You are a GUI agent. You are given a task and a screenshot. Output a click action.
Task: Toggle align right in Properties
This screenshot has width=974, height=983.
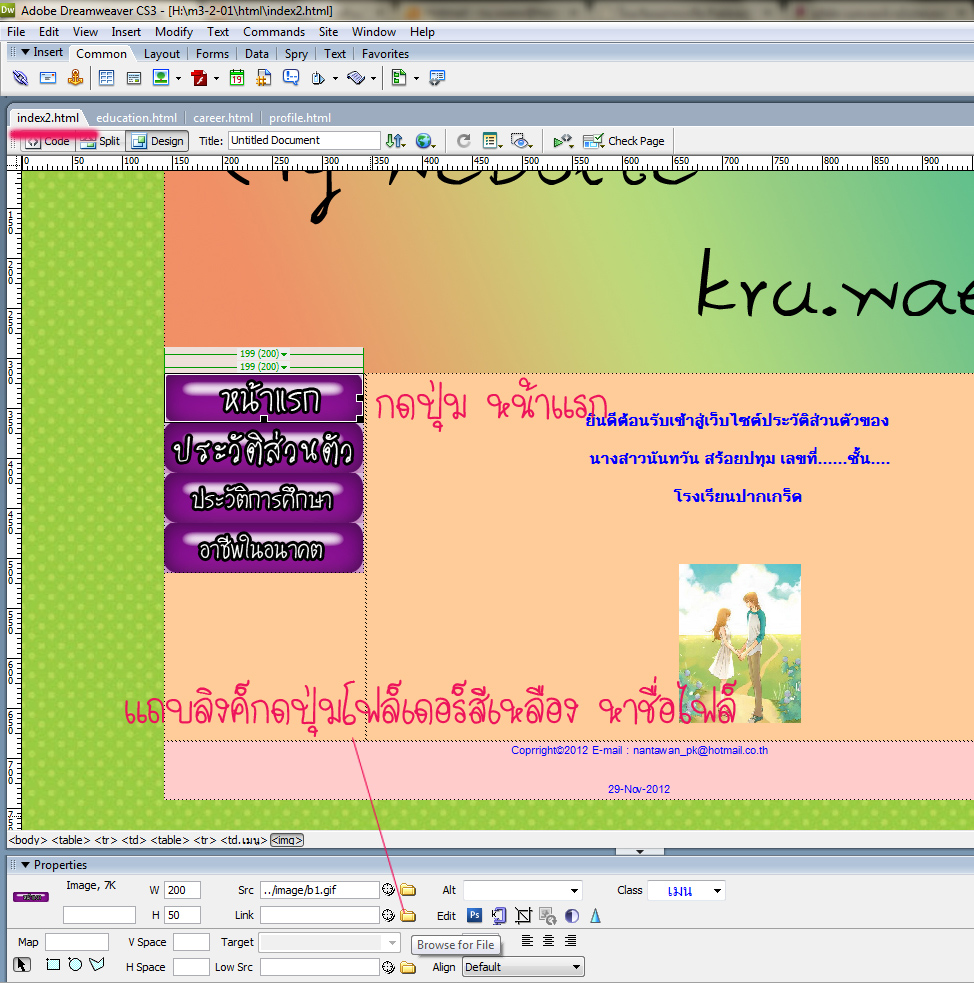pos(570,941)
